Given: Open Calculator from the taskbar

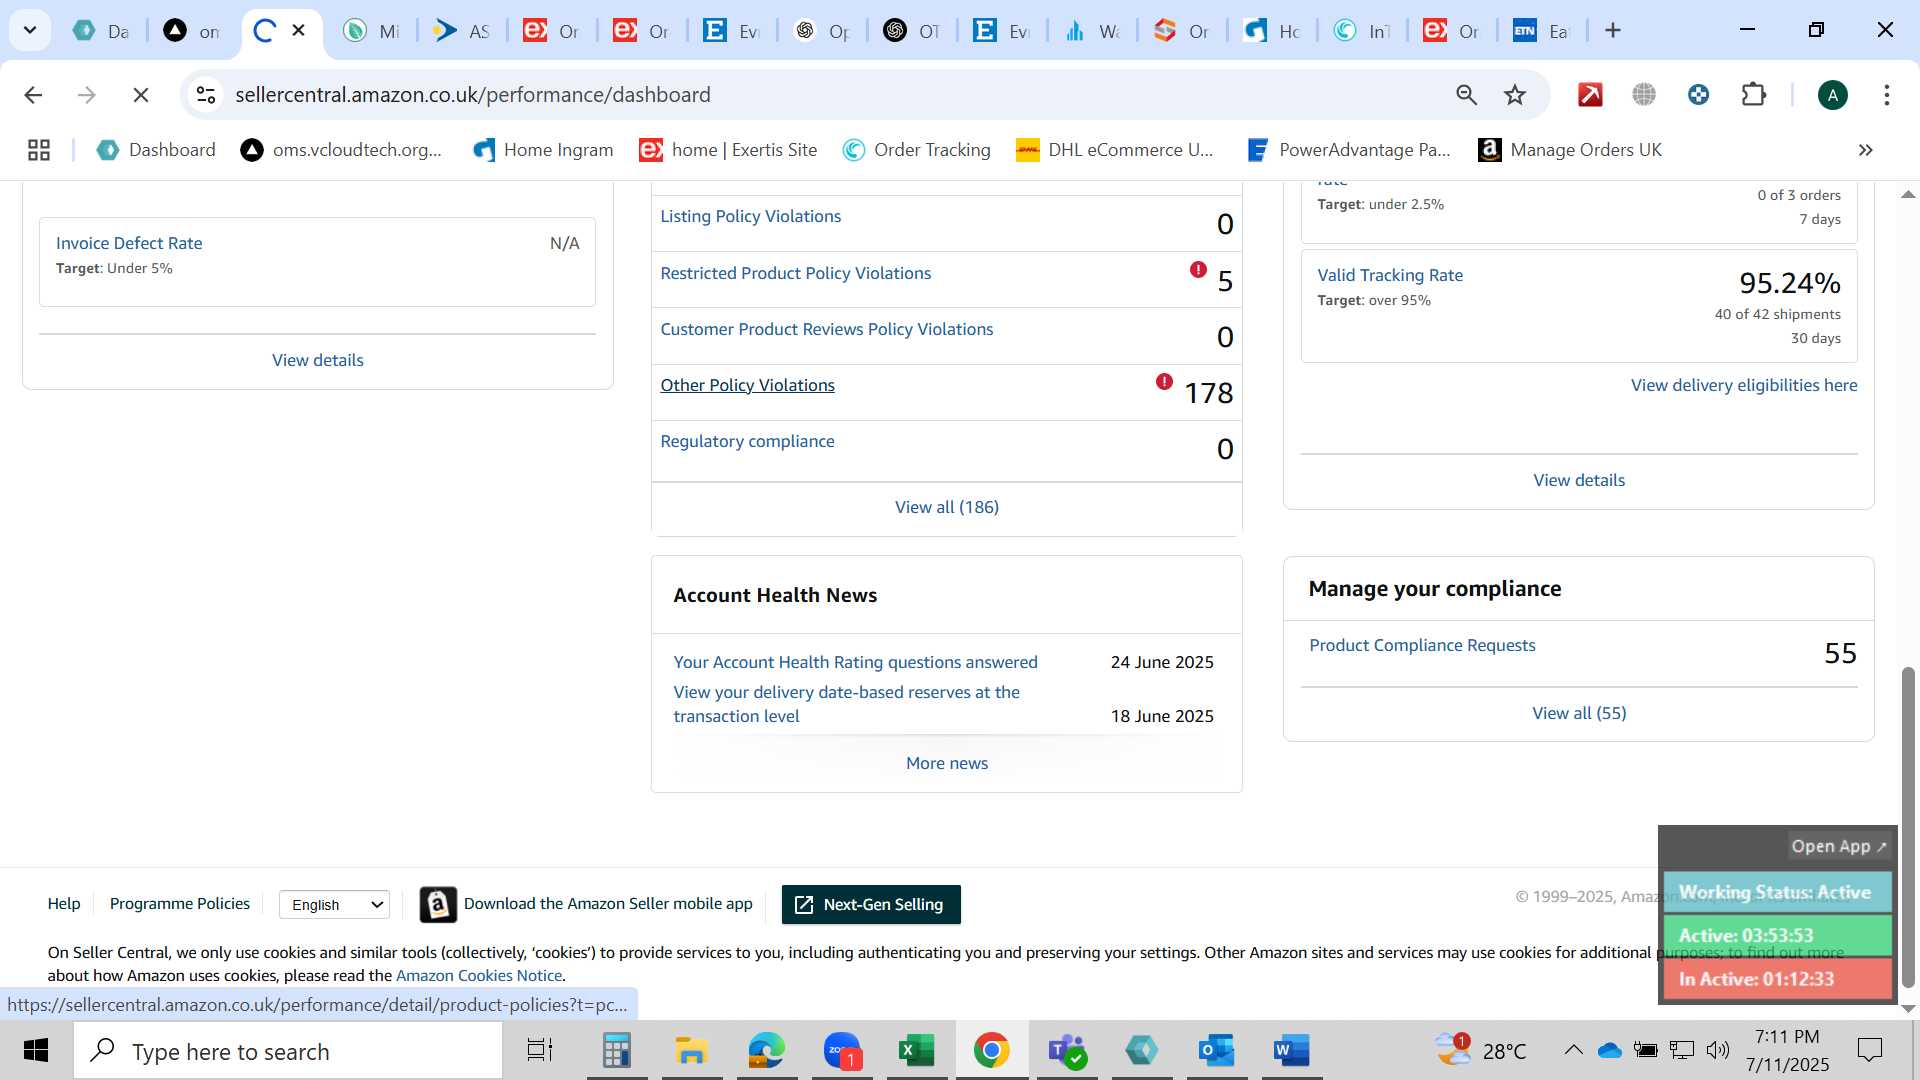Looking at the screenshot, I should pyautogui.click(x=617, y=1051).
